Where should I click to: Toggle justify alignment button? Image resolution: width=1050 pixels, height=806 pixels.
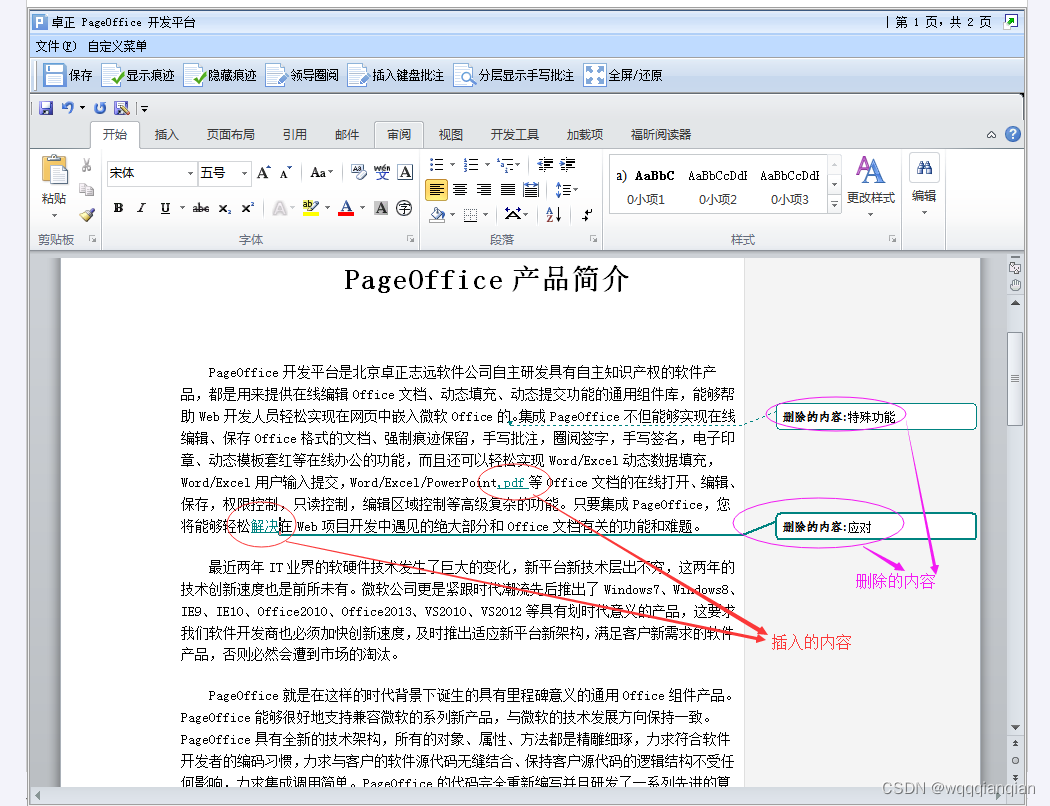point(508,190)
